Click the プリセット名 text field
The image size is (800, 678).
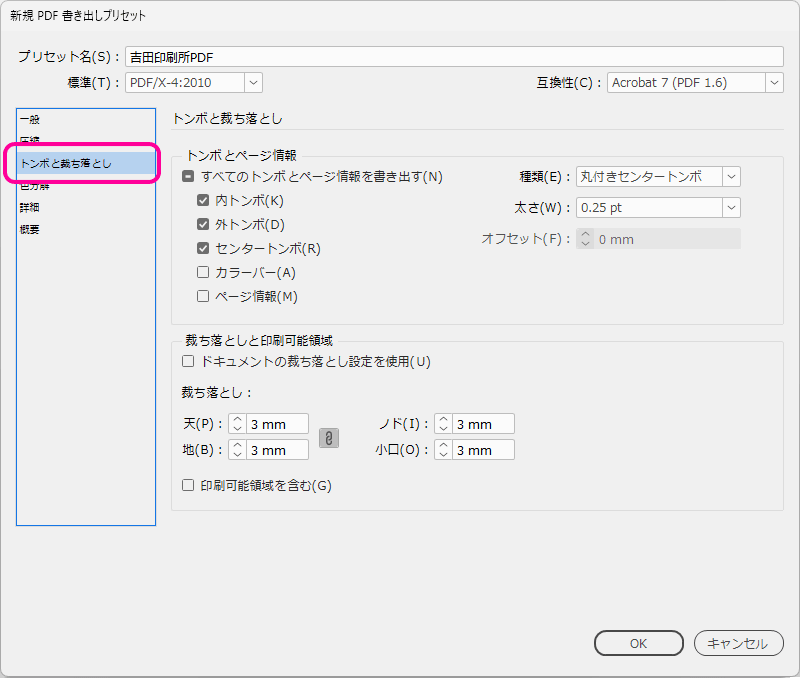pyautogui.click(x=454, y=57)
